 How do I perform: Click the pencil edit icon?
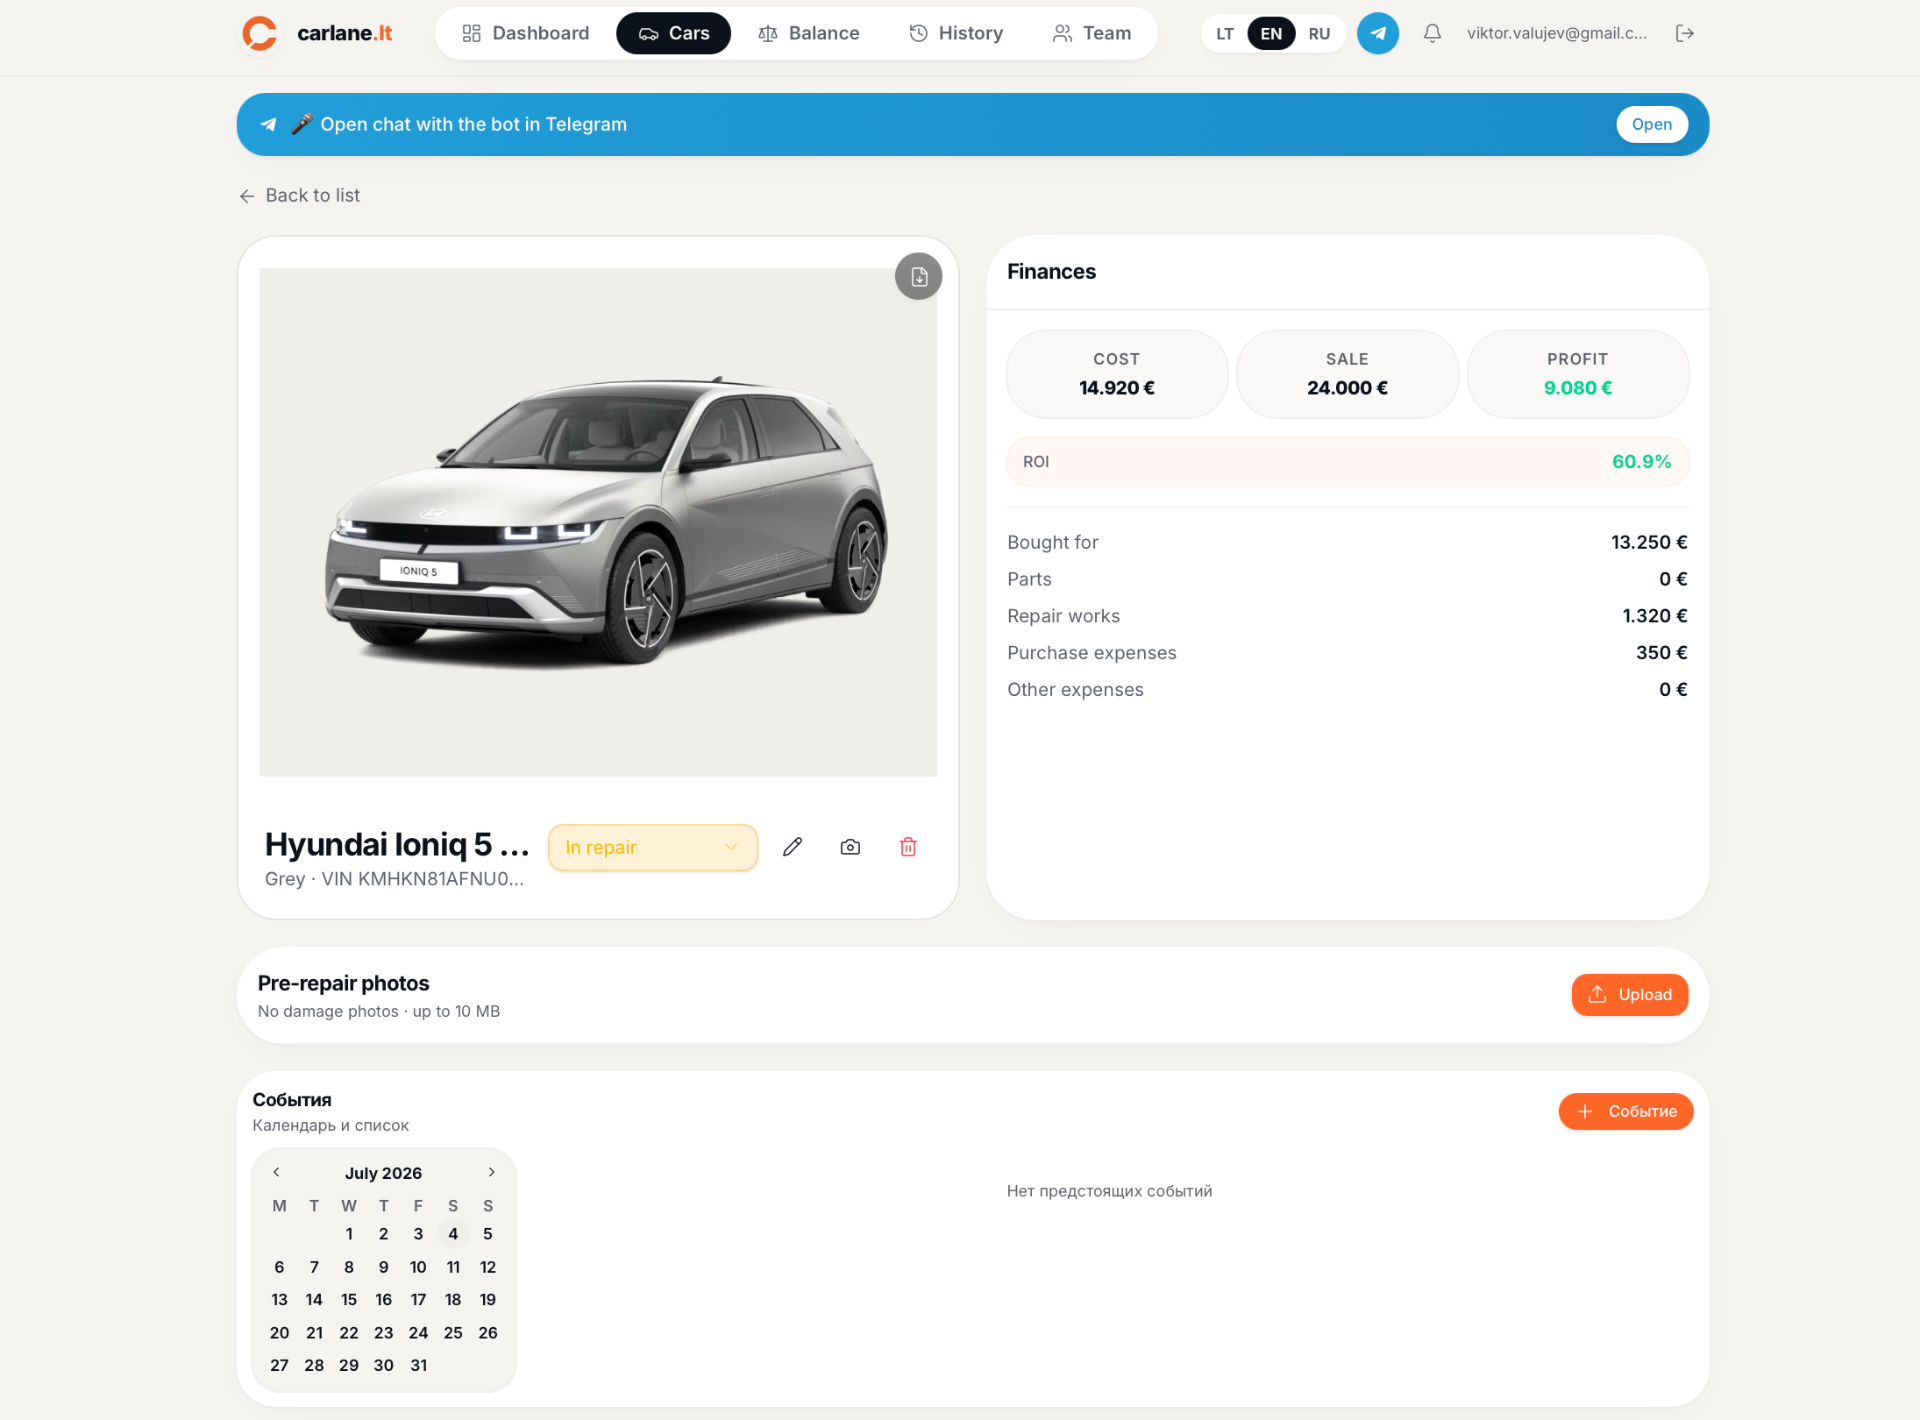pyautogui.click(x=792, y=847)
